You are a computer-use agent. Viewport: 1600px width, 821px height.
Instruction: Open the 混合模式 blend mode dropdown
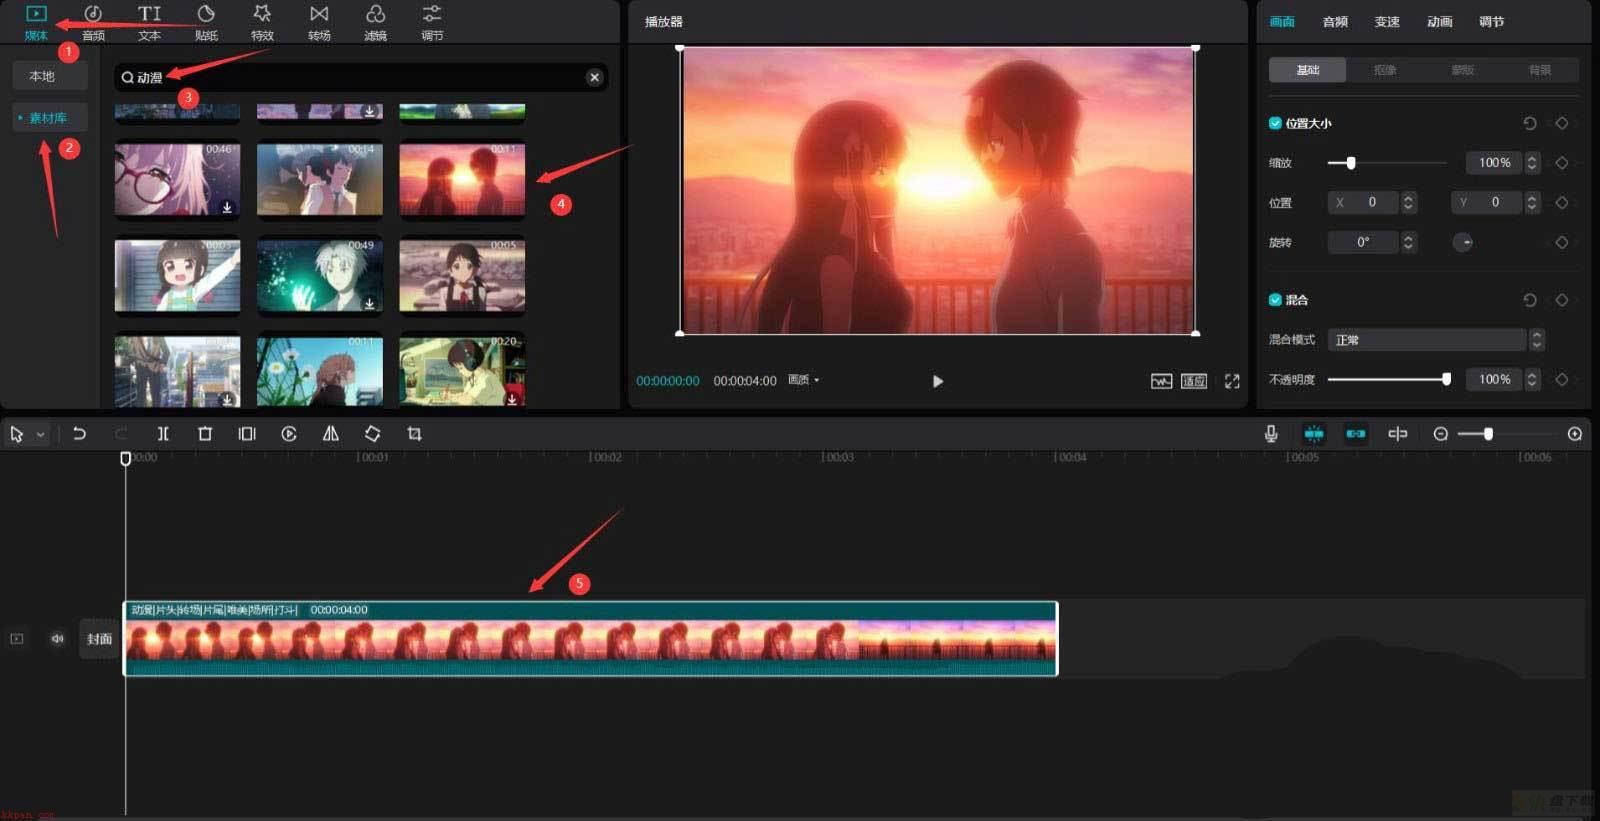pyautogui.click(x=1435, y=340)
